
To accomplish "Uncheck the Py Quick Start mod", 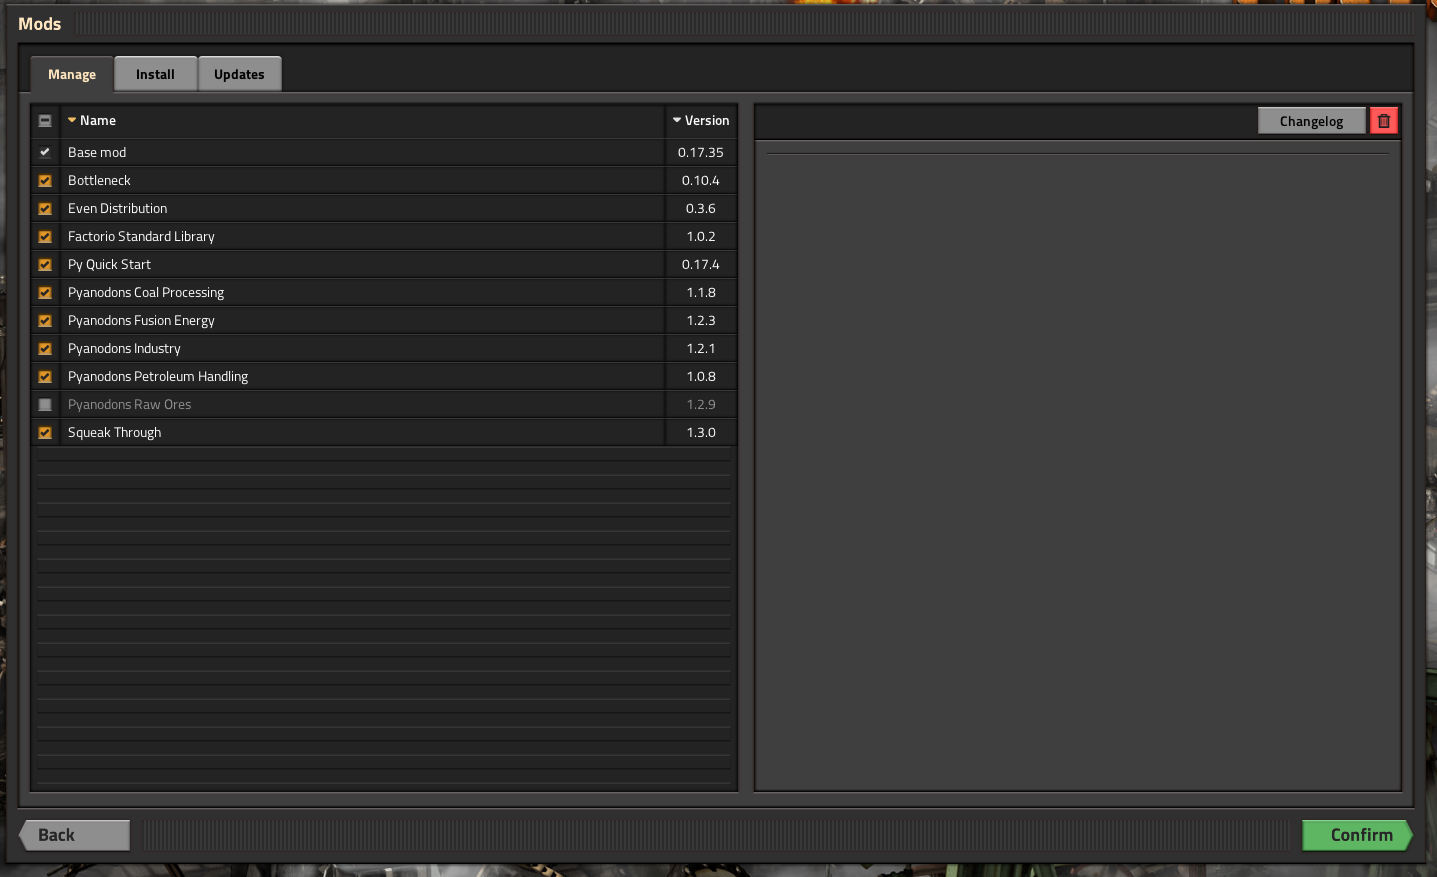I will [x=45, y=265].
